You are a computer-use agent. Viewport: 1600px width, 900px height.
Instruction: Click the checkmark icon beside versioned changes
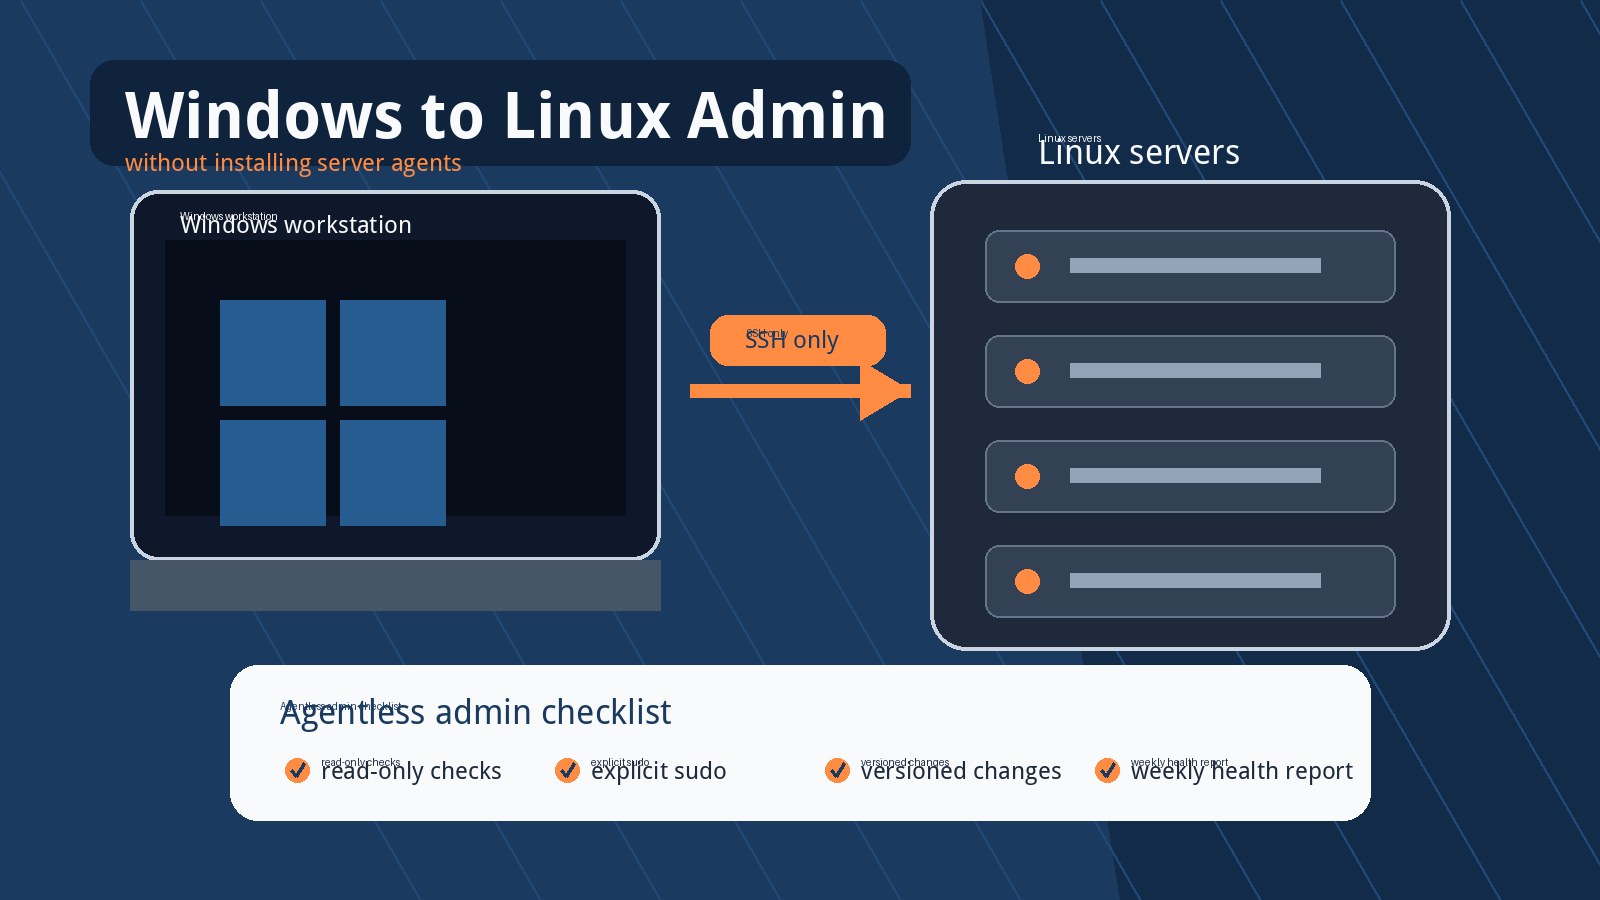tap(837, 770)
